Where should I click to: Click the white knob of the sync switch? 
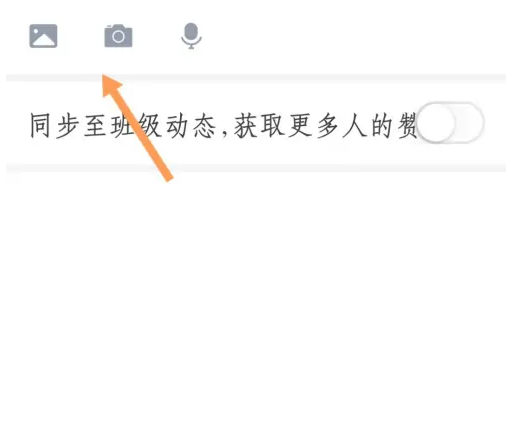[x=436, y=123]
